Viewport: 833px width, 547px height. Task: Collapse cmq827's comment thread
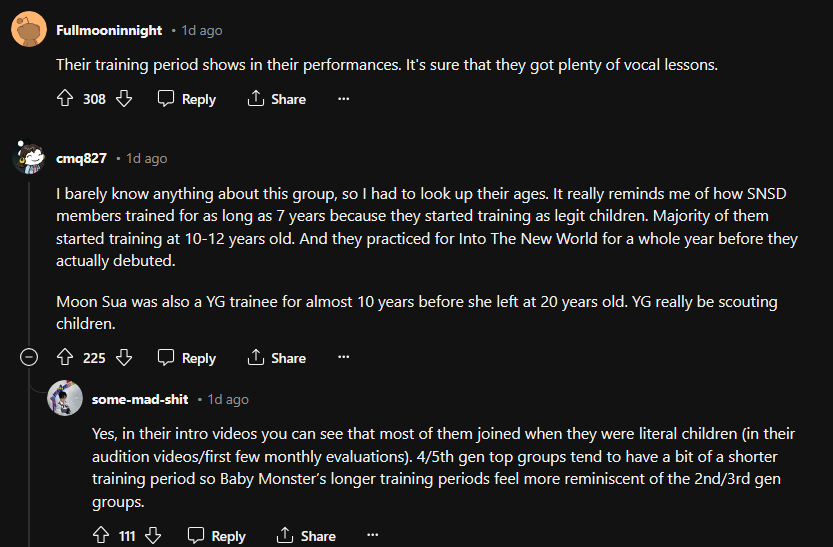(x=30, y=357)
